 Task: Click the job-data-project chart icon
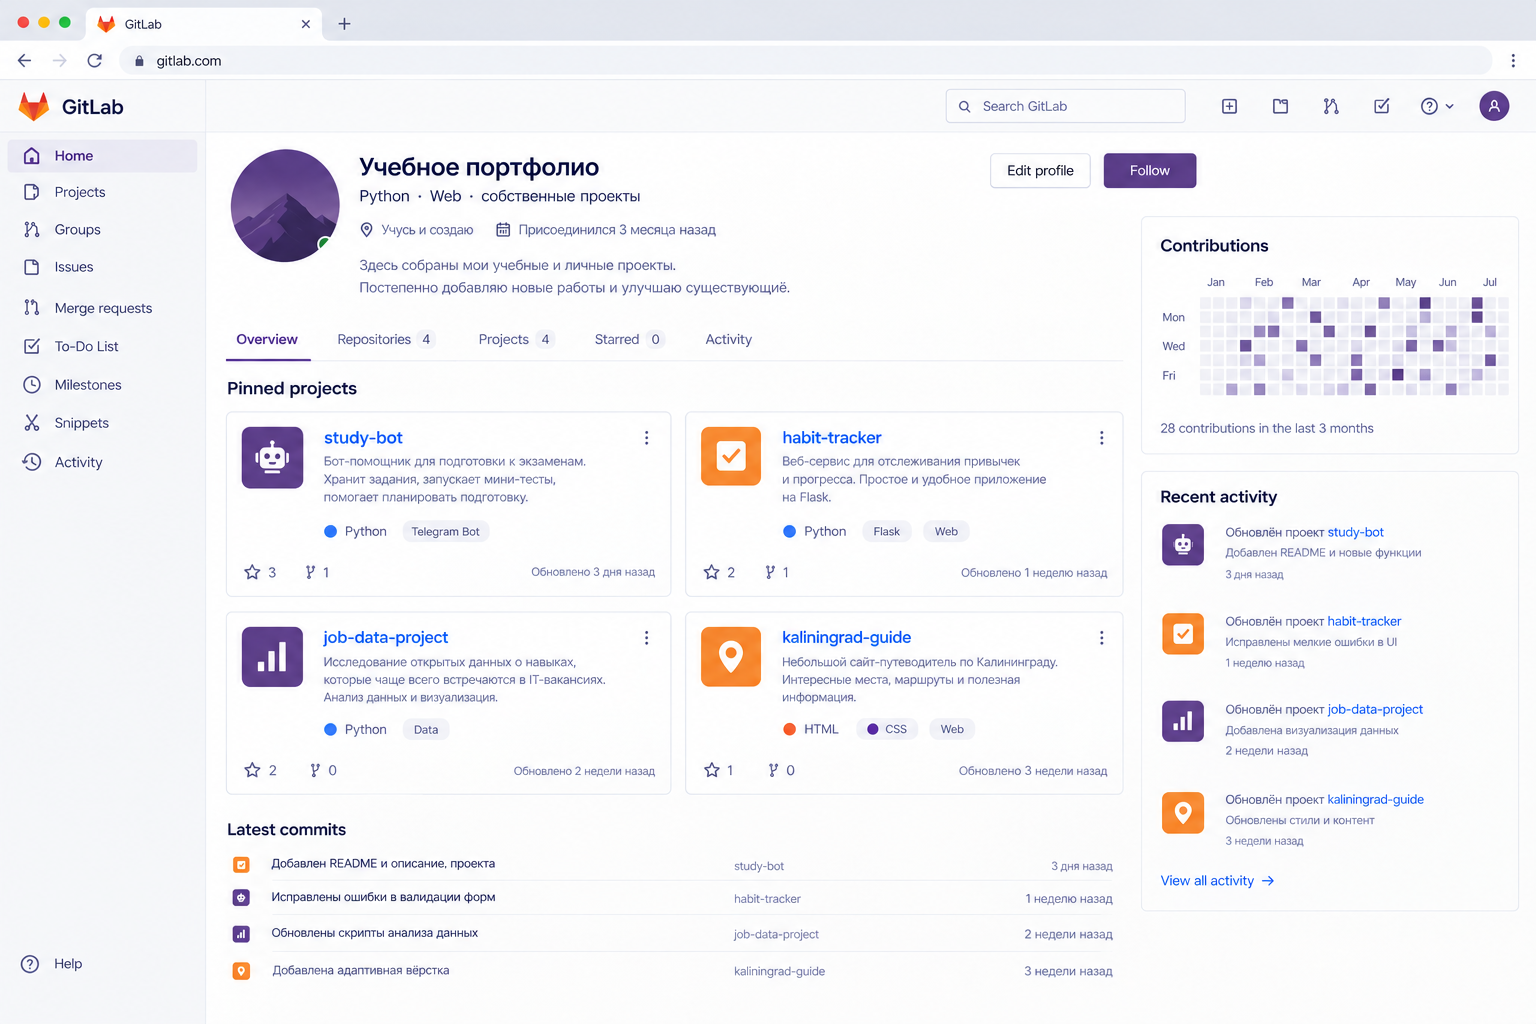click(x=272, y=657)
